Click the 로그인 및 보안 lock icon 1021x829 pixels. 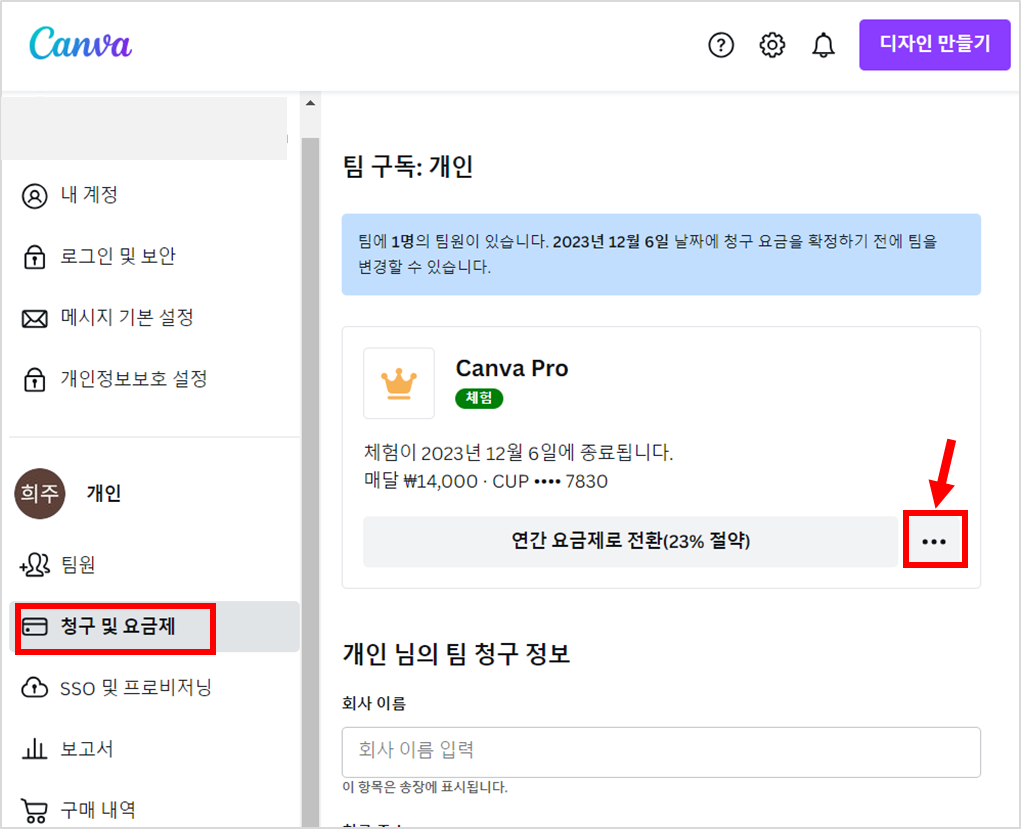pos(35,257)
